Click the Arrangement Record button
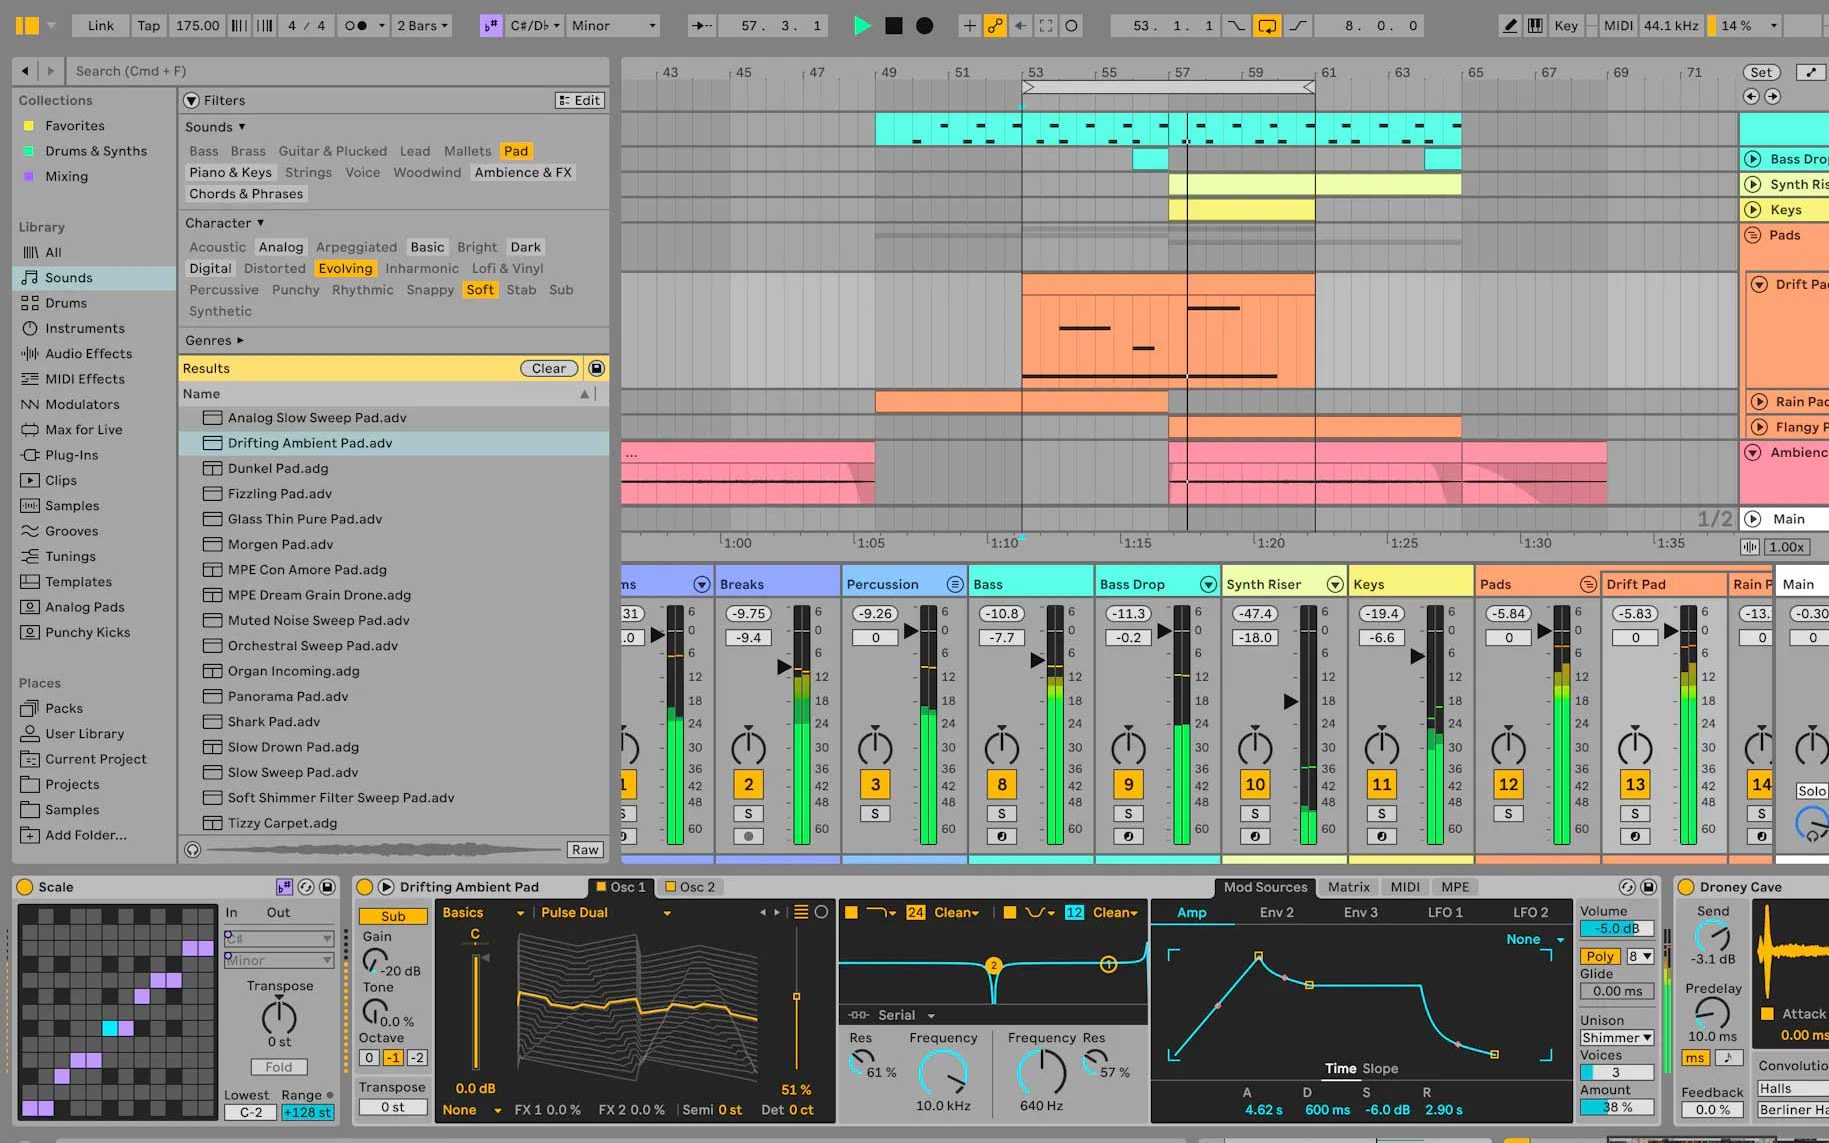 point(925,26)
